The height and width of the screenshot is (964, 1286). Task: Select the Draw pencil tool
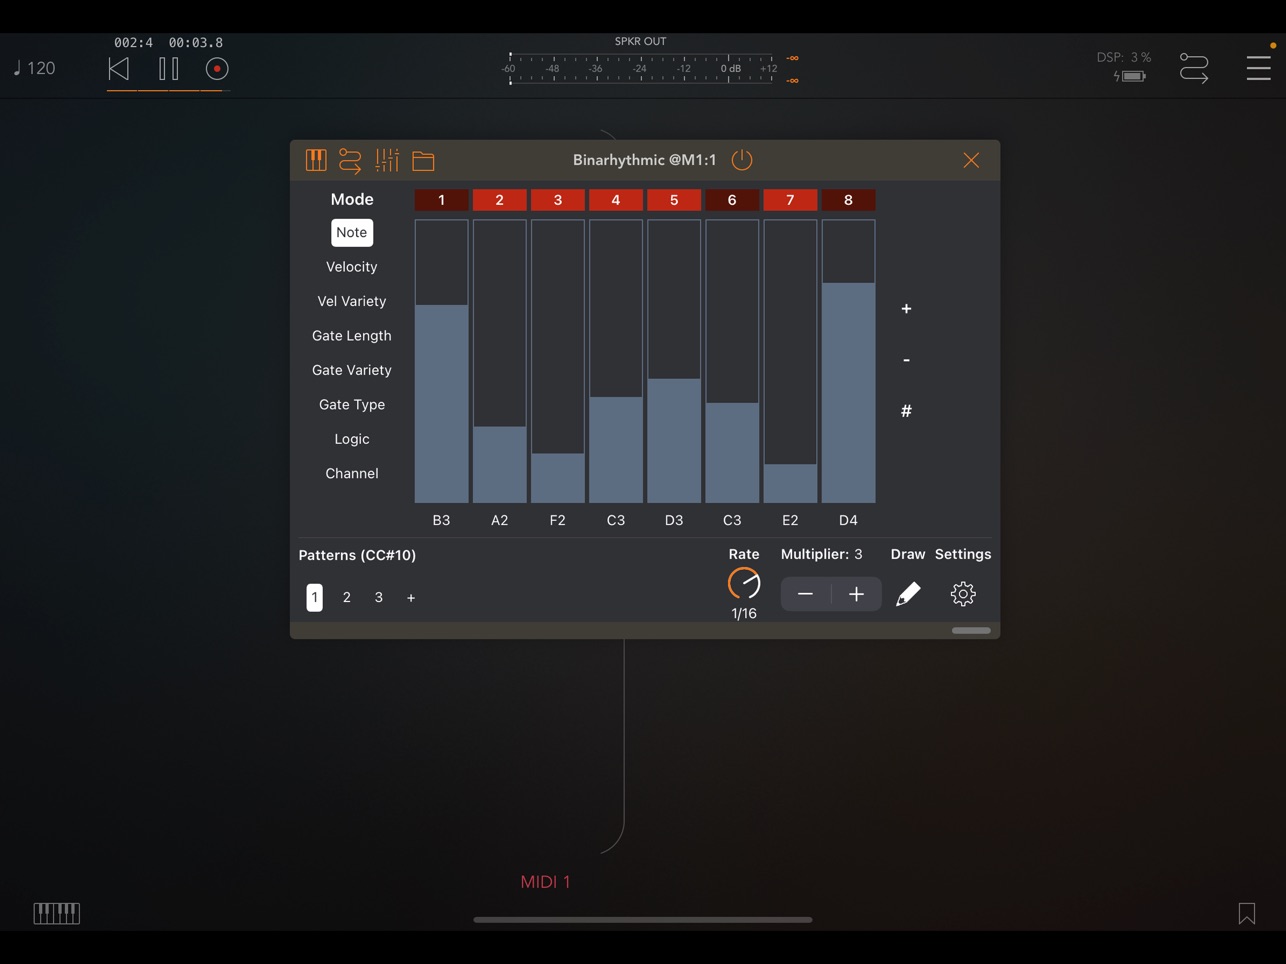pyautogui.click(x=908, y=594)
